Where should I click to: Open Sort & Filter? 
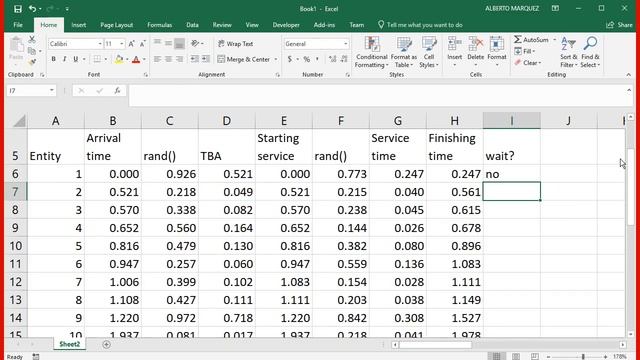point(569,52)
